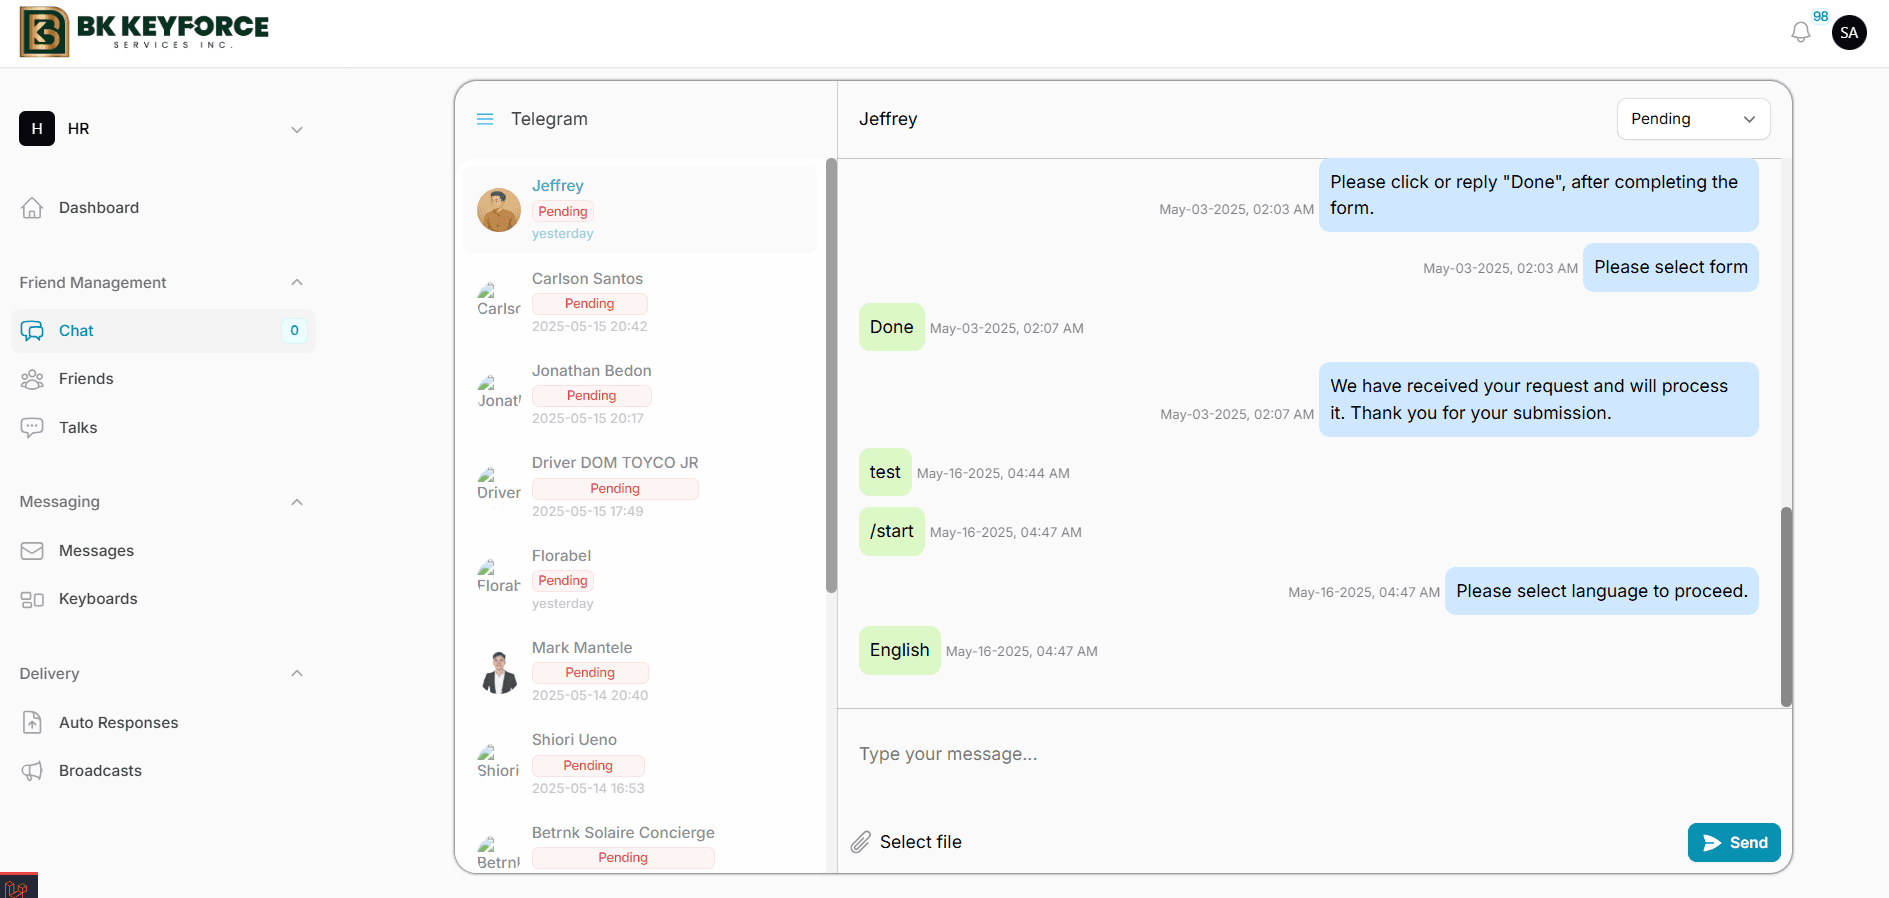This screenshot has width=1889, height=898.
Task: Click the paperclip attachment icon
Action: [x=860, y=842]
